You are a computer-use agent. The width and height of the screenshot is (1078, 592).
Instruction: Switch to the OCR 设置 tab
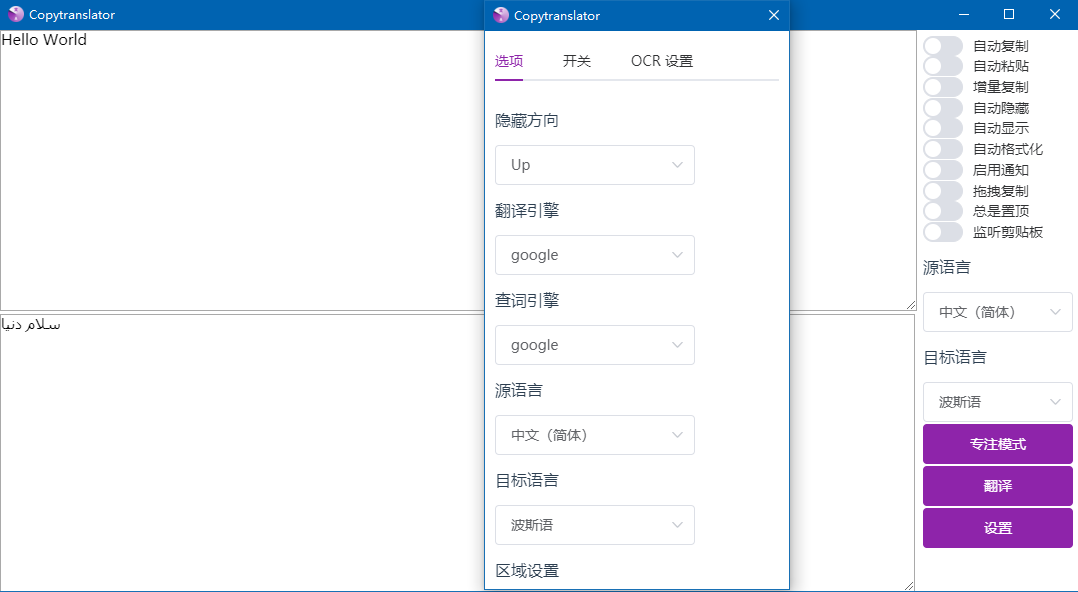pyautogui.click(x=661, y=60)
